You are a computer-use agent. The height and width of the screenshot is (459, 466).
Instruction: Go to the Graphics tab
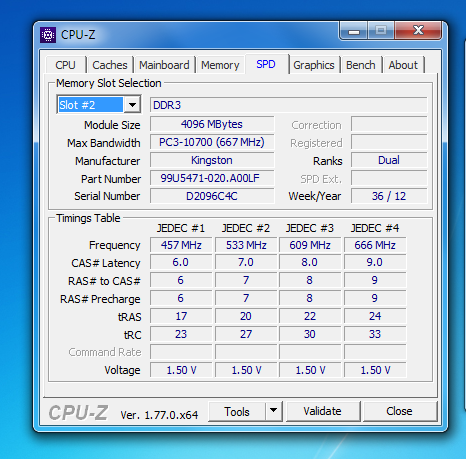tap(314, 65)
